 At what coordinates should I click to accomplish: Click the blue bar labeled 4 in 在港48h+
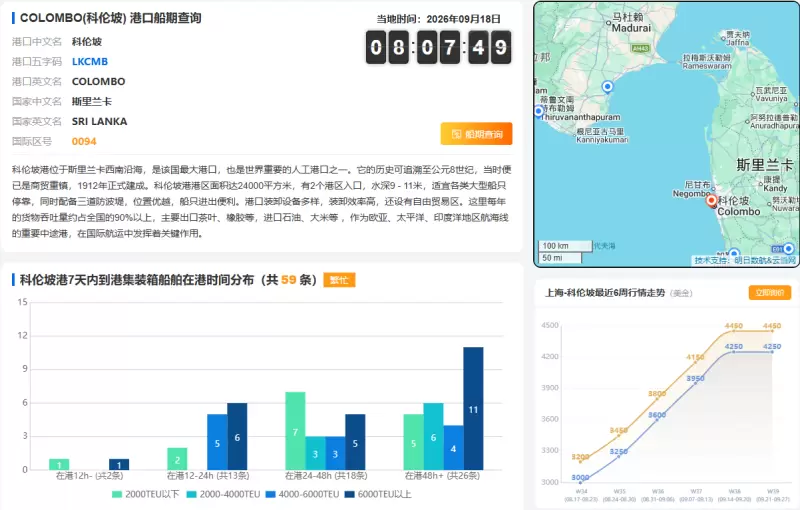453,448
